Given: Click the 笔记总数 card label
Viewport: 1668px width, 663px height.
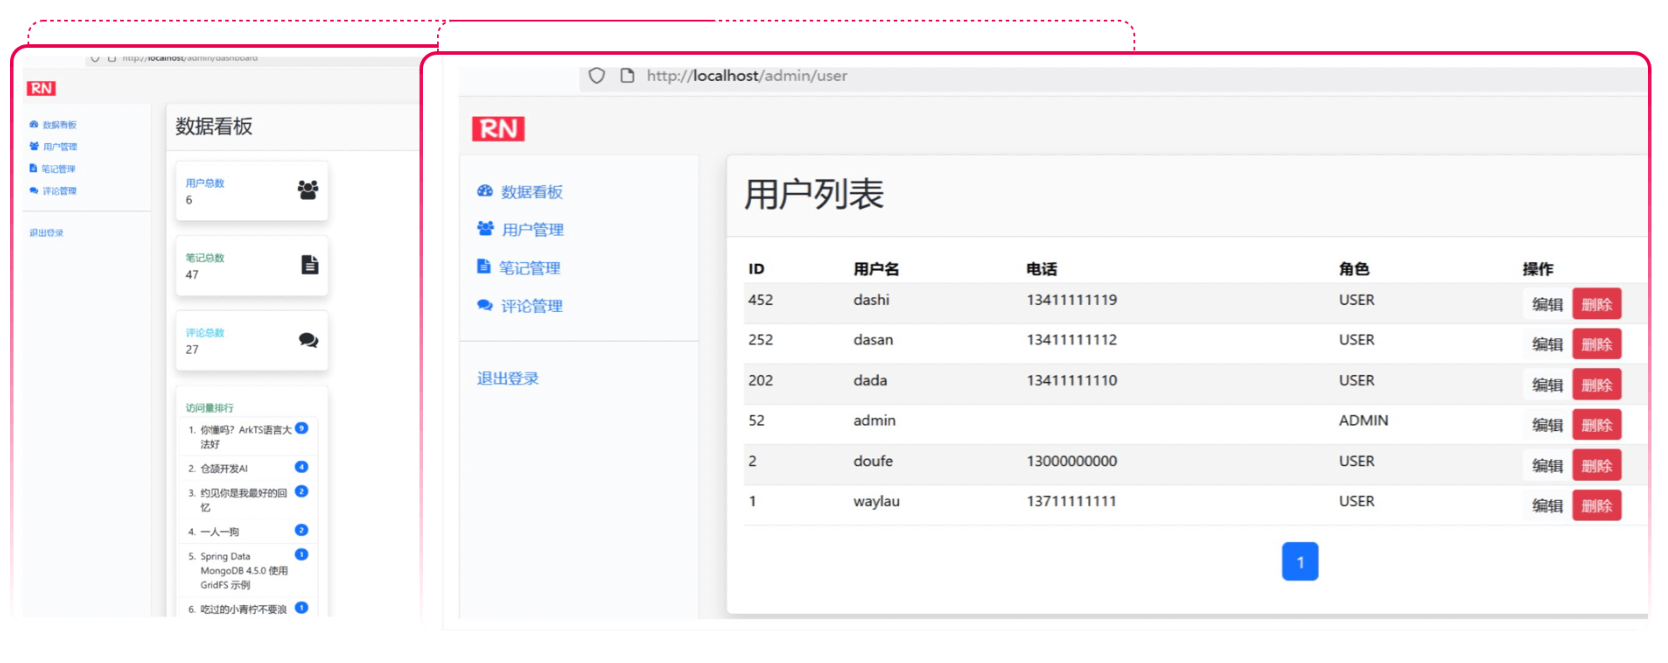Looking at the screenshot, I should [205, 258].
